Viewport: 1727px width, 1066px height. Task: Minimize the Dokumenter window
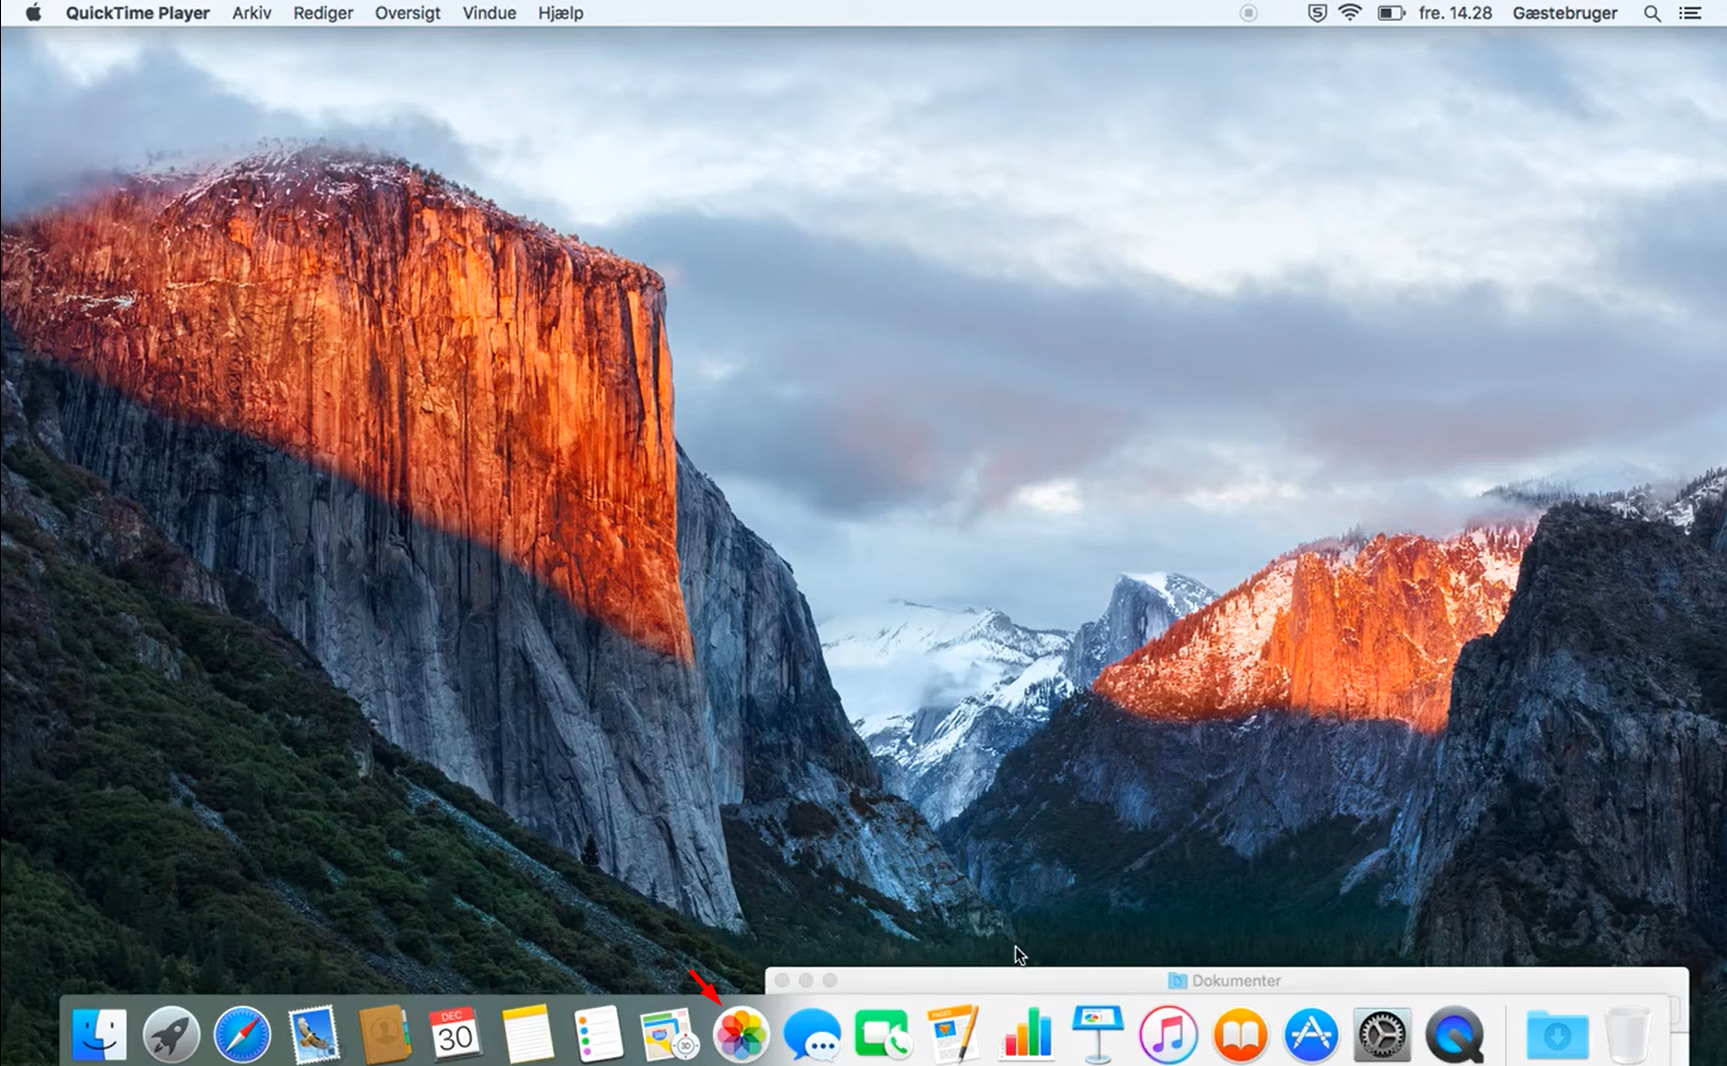pyautogui.click(x=806, y=981)
